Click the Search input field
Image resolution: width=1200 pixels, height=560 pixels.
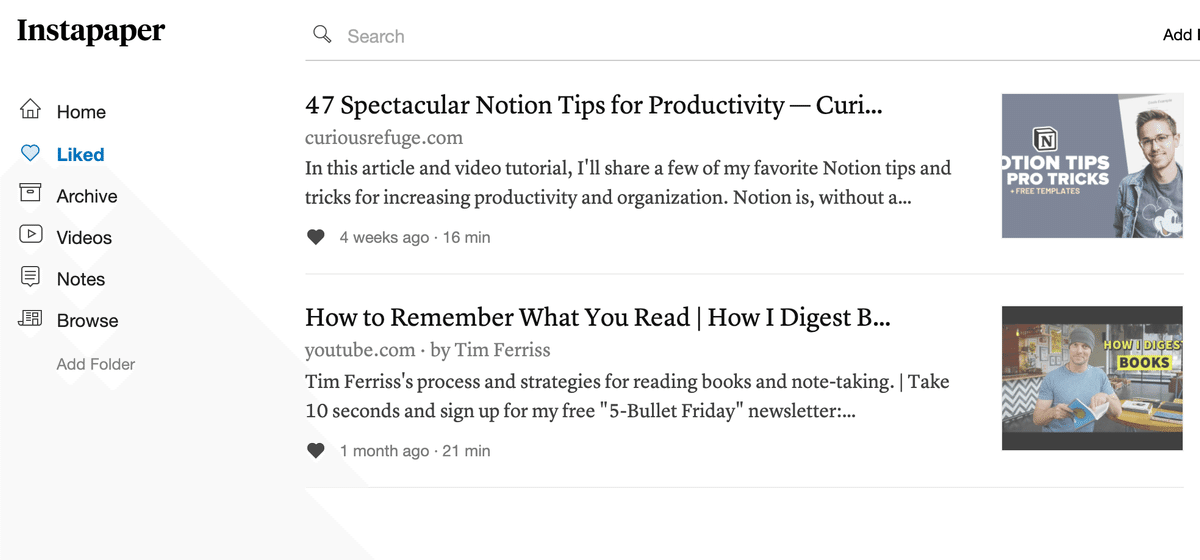(x=740, y=36)
